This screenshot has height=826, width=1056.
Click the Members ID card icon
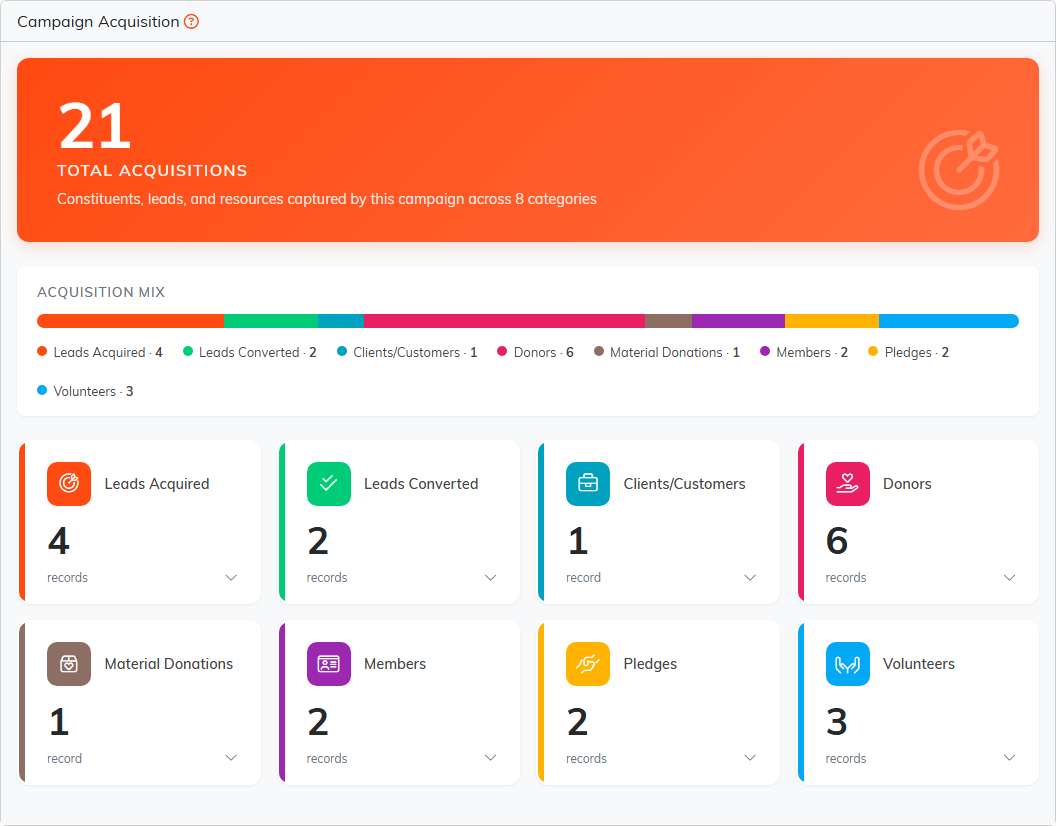pos(329,664)
